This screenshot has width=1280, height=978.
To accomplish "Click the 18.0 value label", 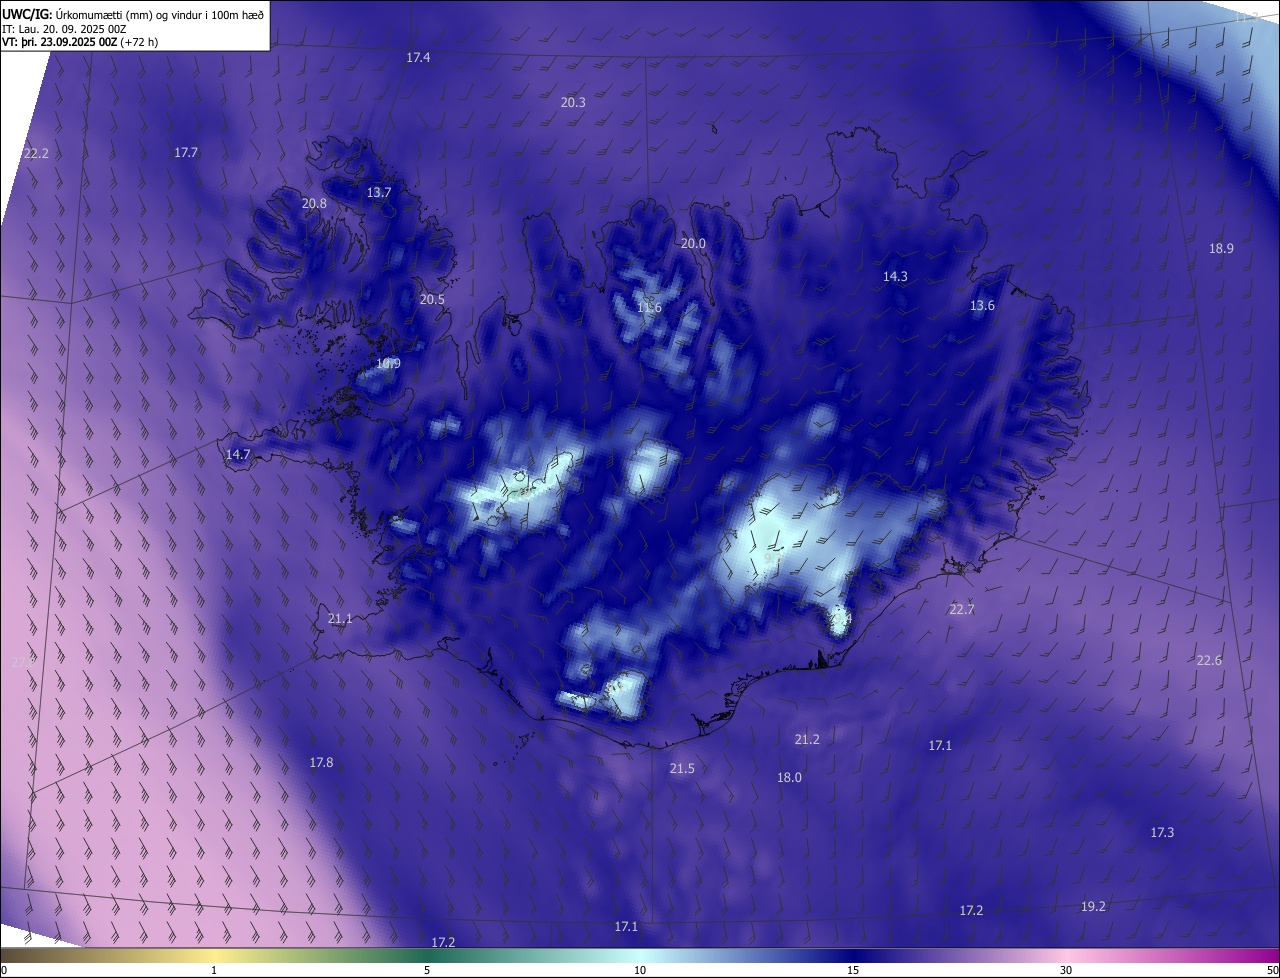I will pyautogui.click(x=789, y=778).
